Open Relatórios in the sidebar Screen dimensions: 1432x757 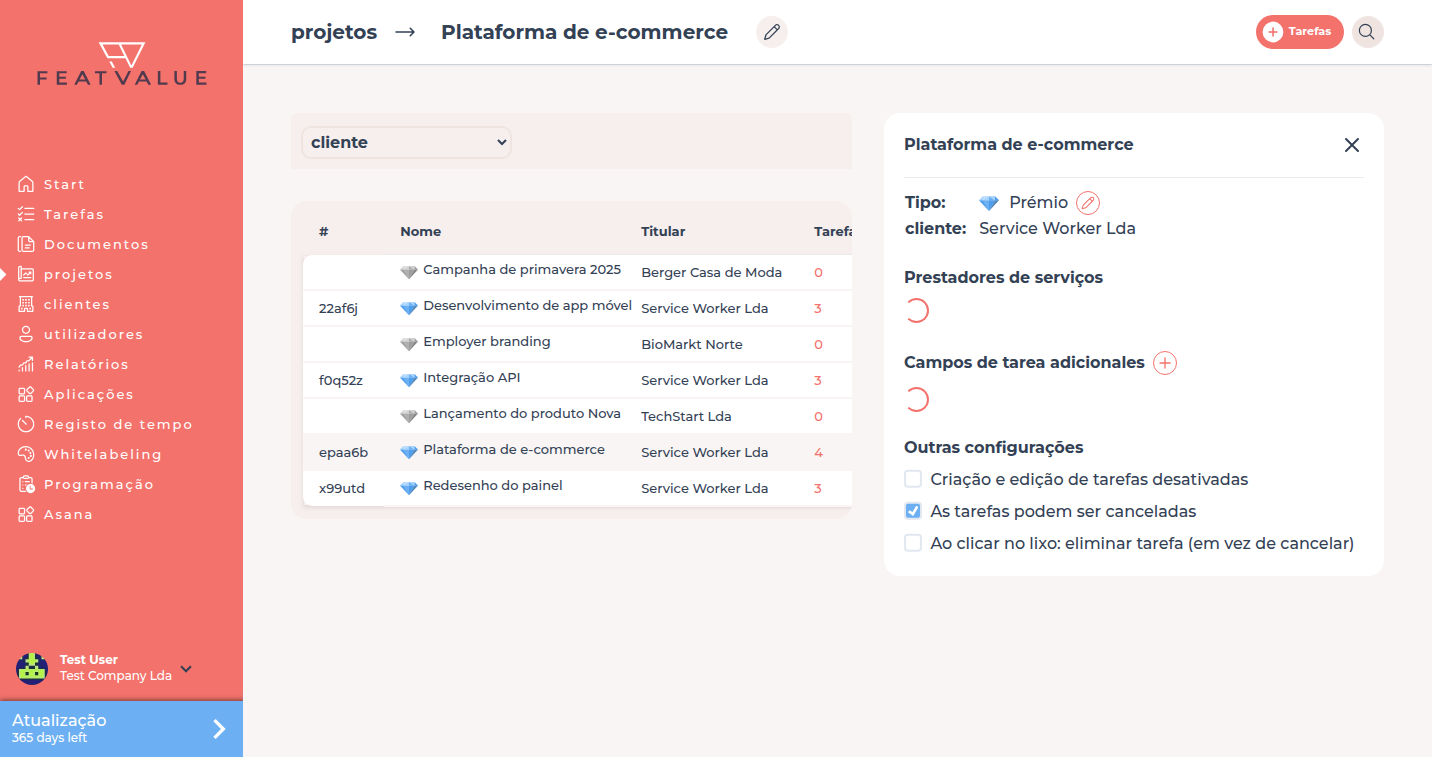pos(86,364)
